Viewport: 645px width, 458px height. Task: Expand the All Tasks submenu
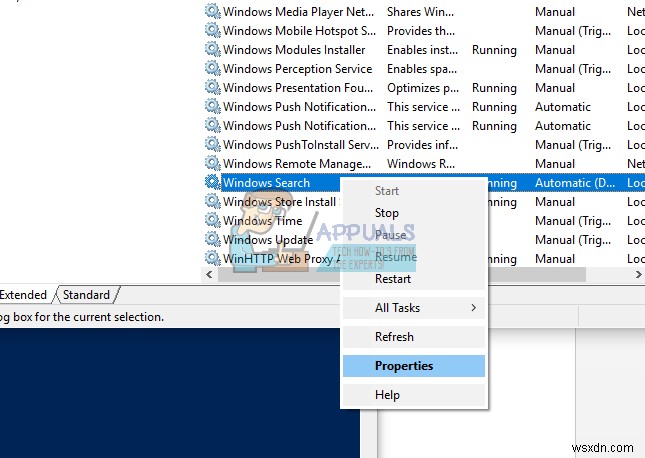click(x=414, y=308)
